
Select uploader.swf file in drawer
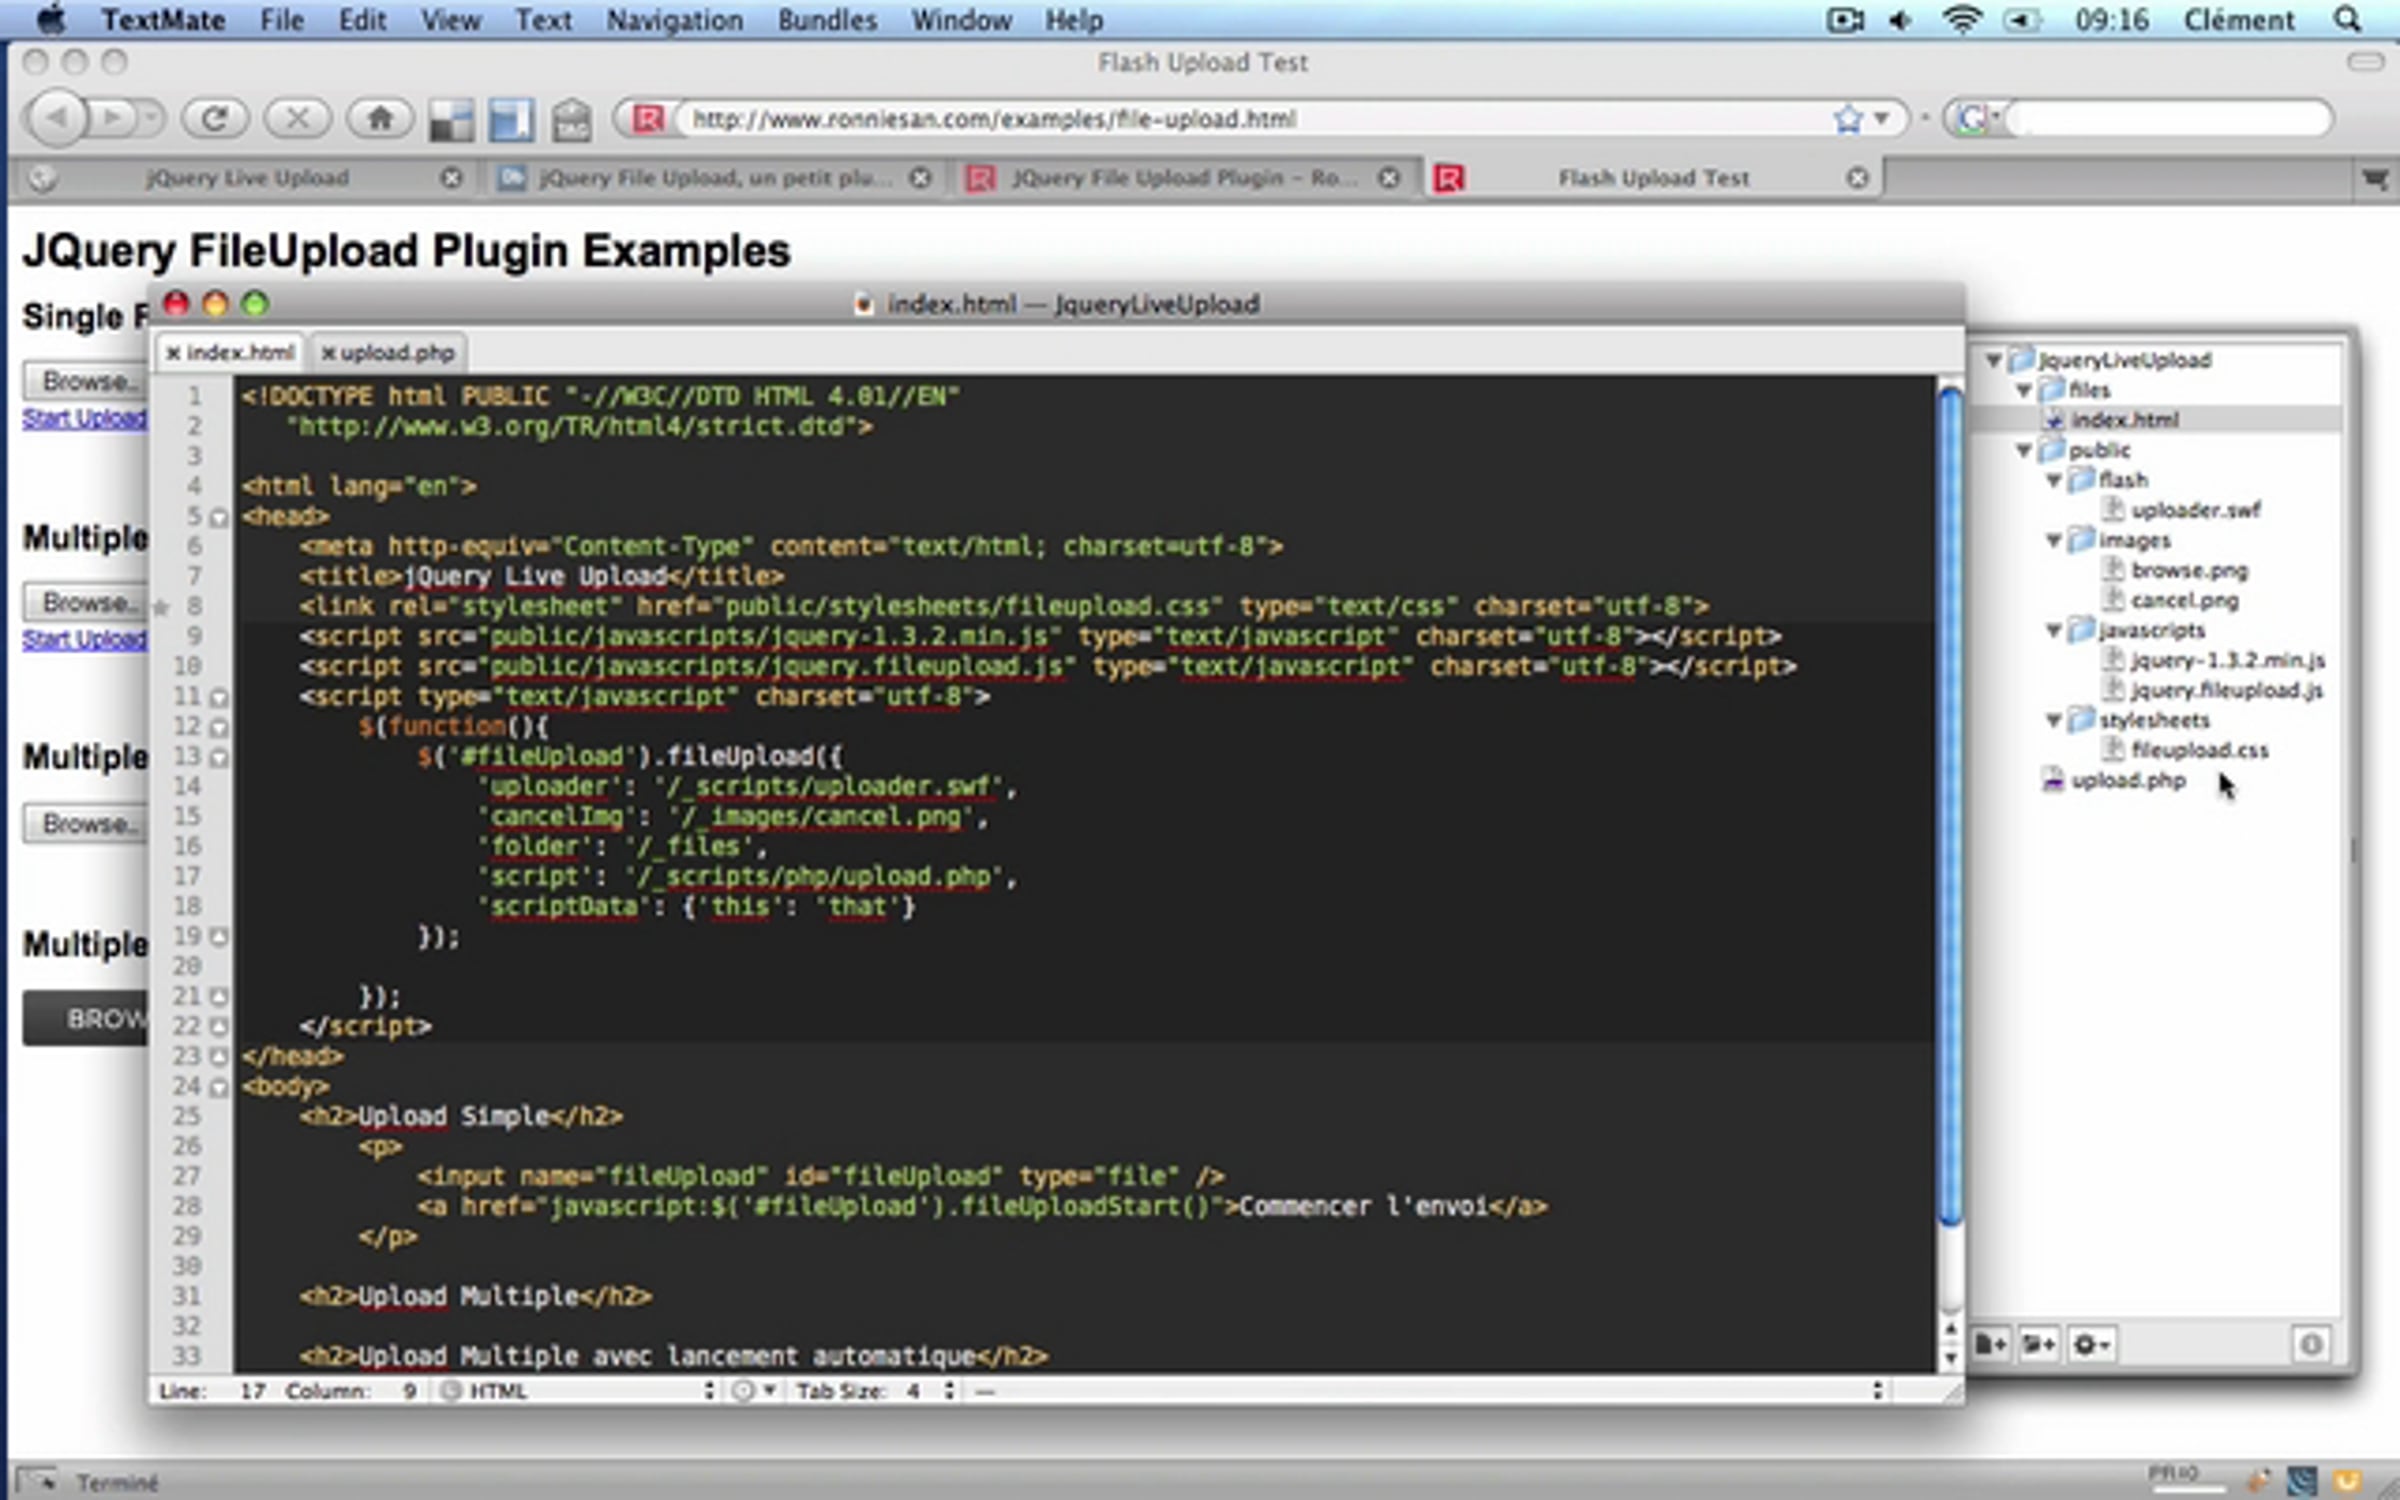[2194, 510]
